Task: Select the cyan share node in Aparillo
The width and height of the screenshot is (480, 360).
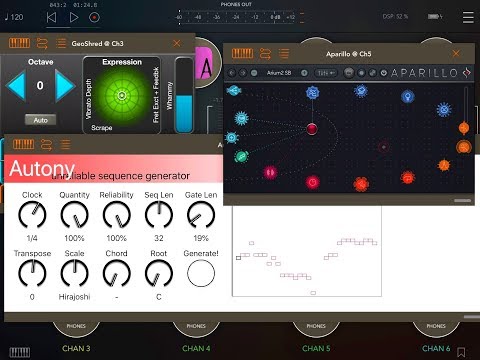Action: (x=234, y=90)
